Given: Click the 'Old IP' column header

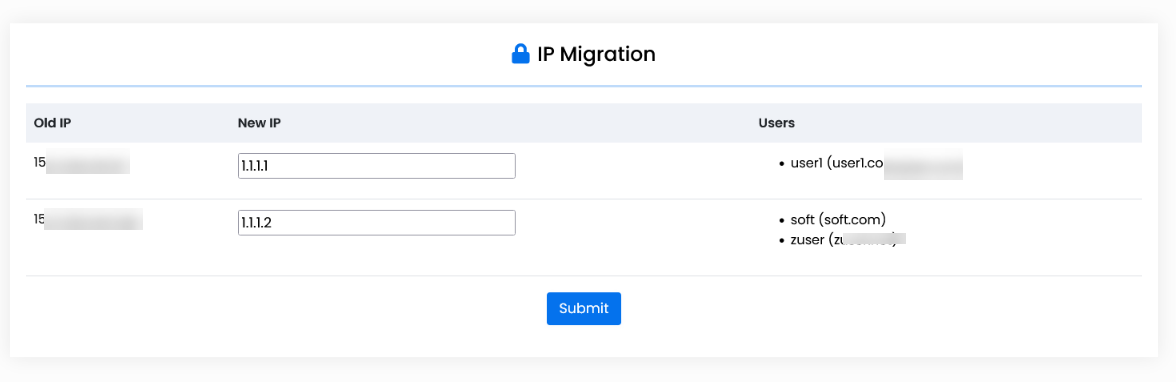Looking at the screenshot, I should point(52,123).
